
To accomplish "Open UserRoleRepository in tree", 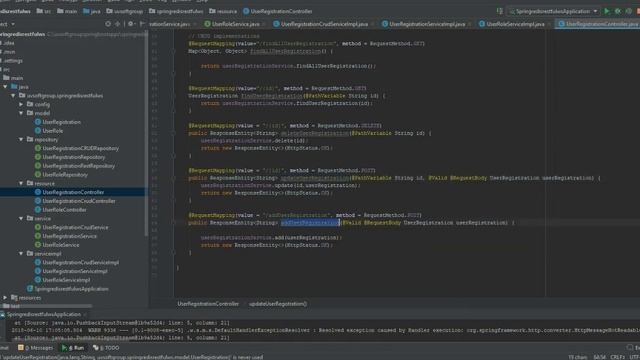I will click(x=65, y=175).
